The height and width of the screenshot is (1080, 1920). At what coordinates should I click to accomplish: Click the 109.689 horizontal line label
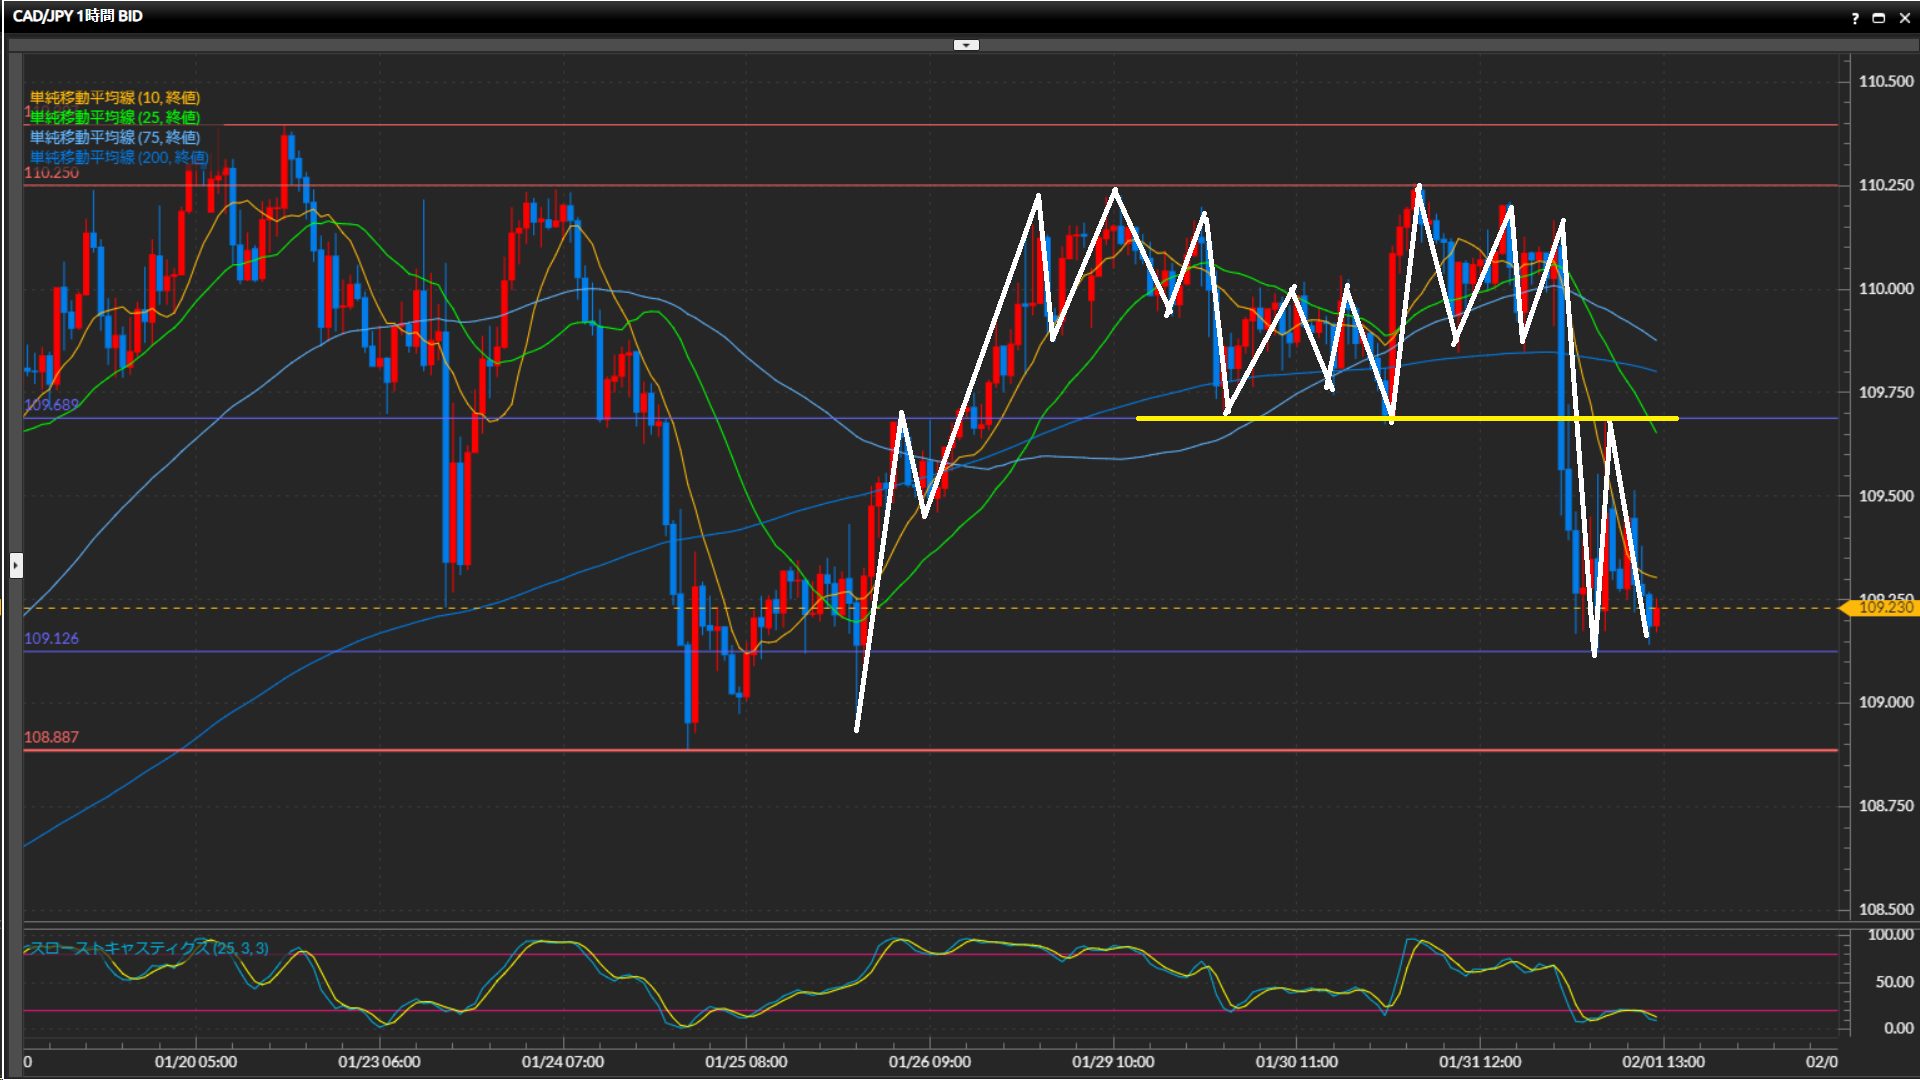point(51,405)
